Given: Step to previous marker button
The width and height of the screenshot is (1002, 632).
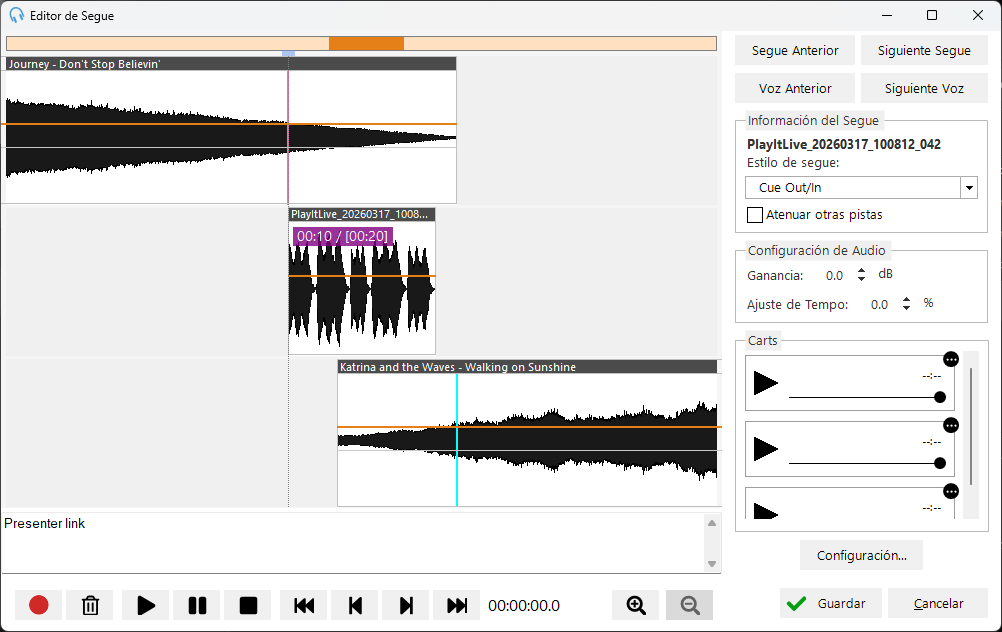Looking at the screenshot, I should click(x=355, y=605).
